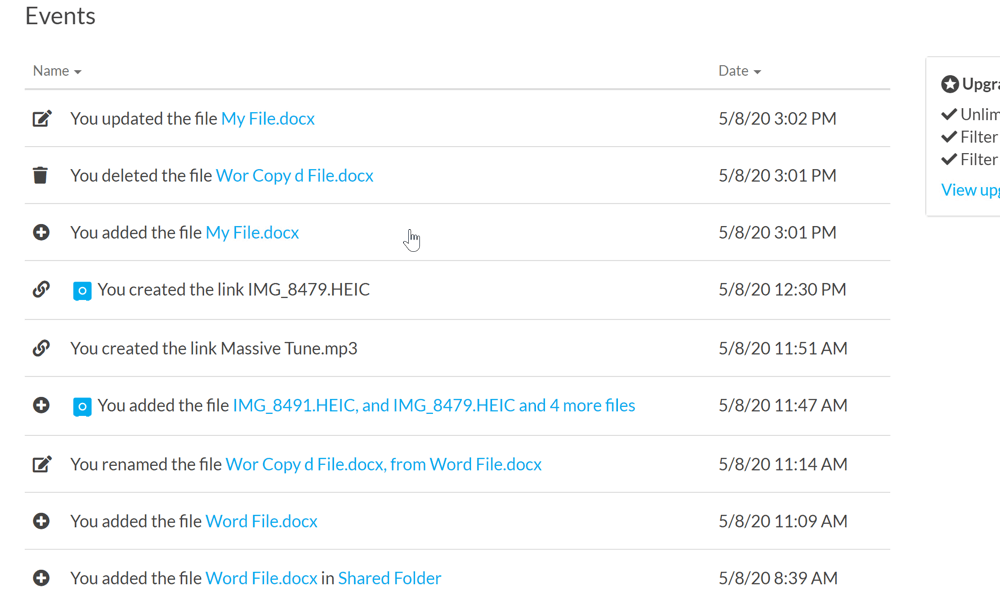Open the Date column sort dropdown

point(740,71)
